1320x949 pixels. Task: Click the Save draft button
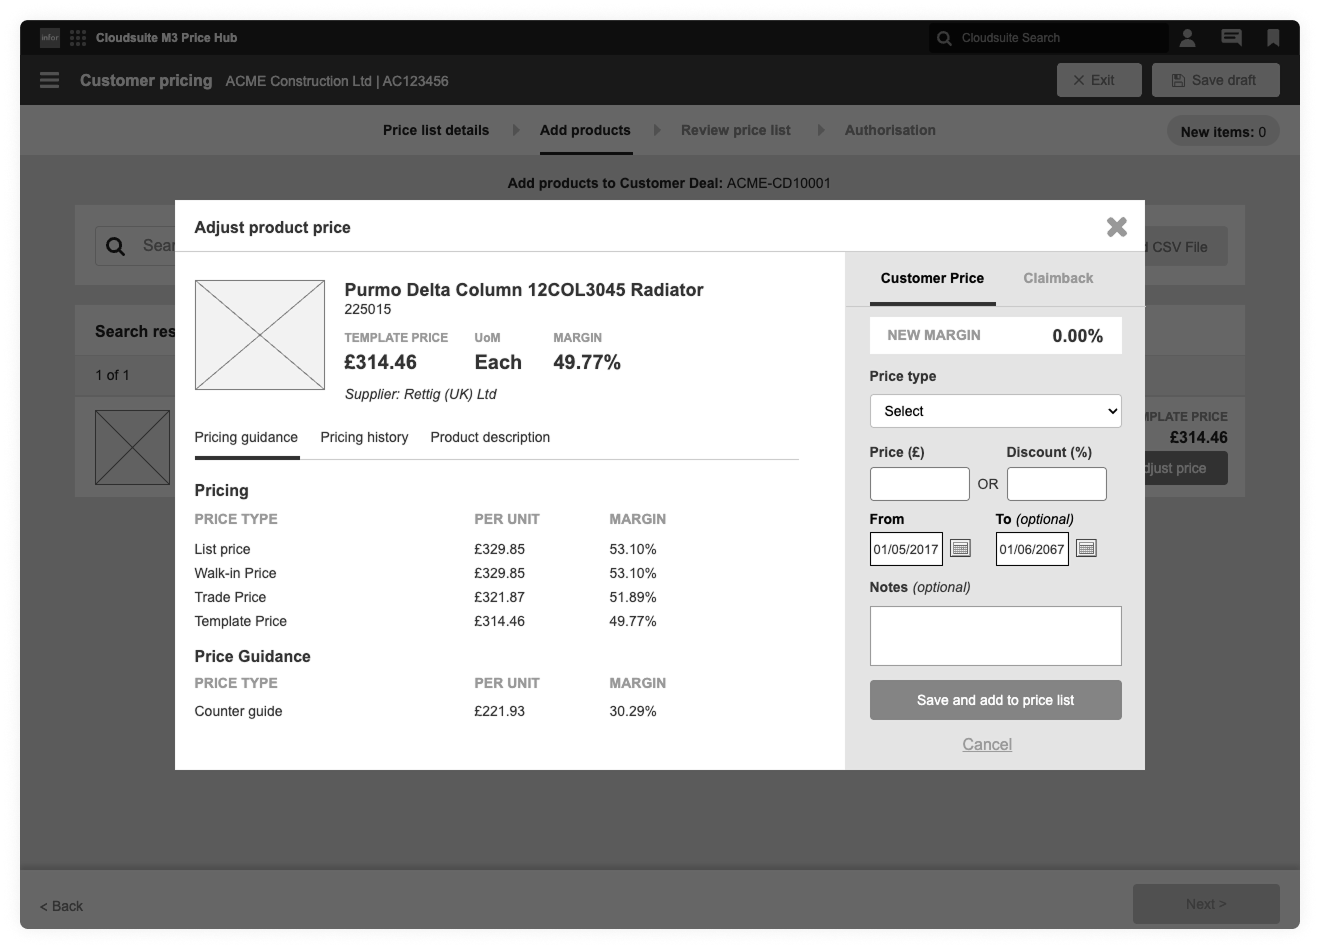1216,80
